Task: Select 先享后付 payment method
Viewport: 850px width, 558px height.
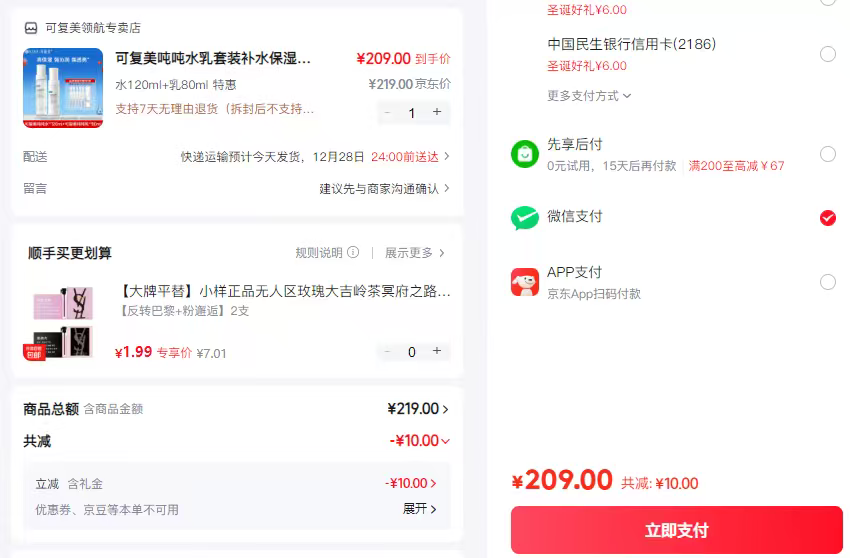Action: click(827, 154)
